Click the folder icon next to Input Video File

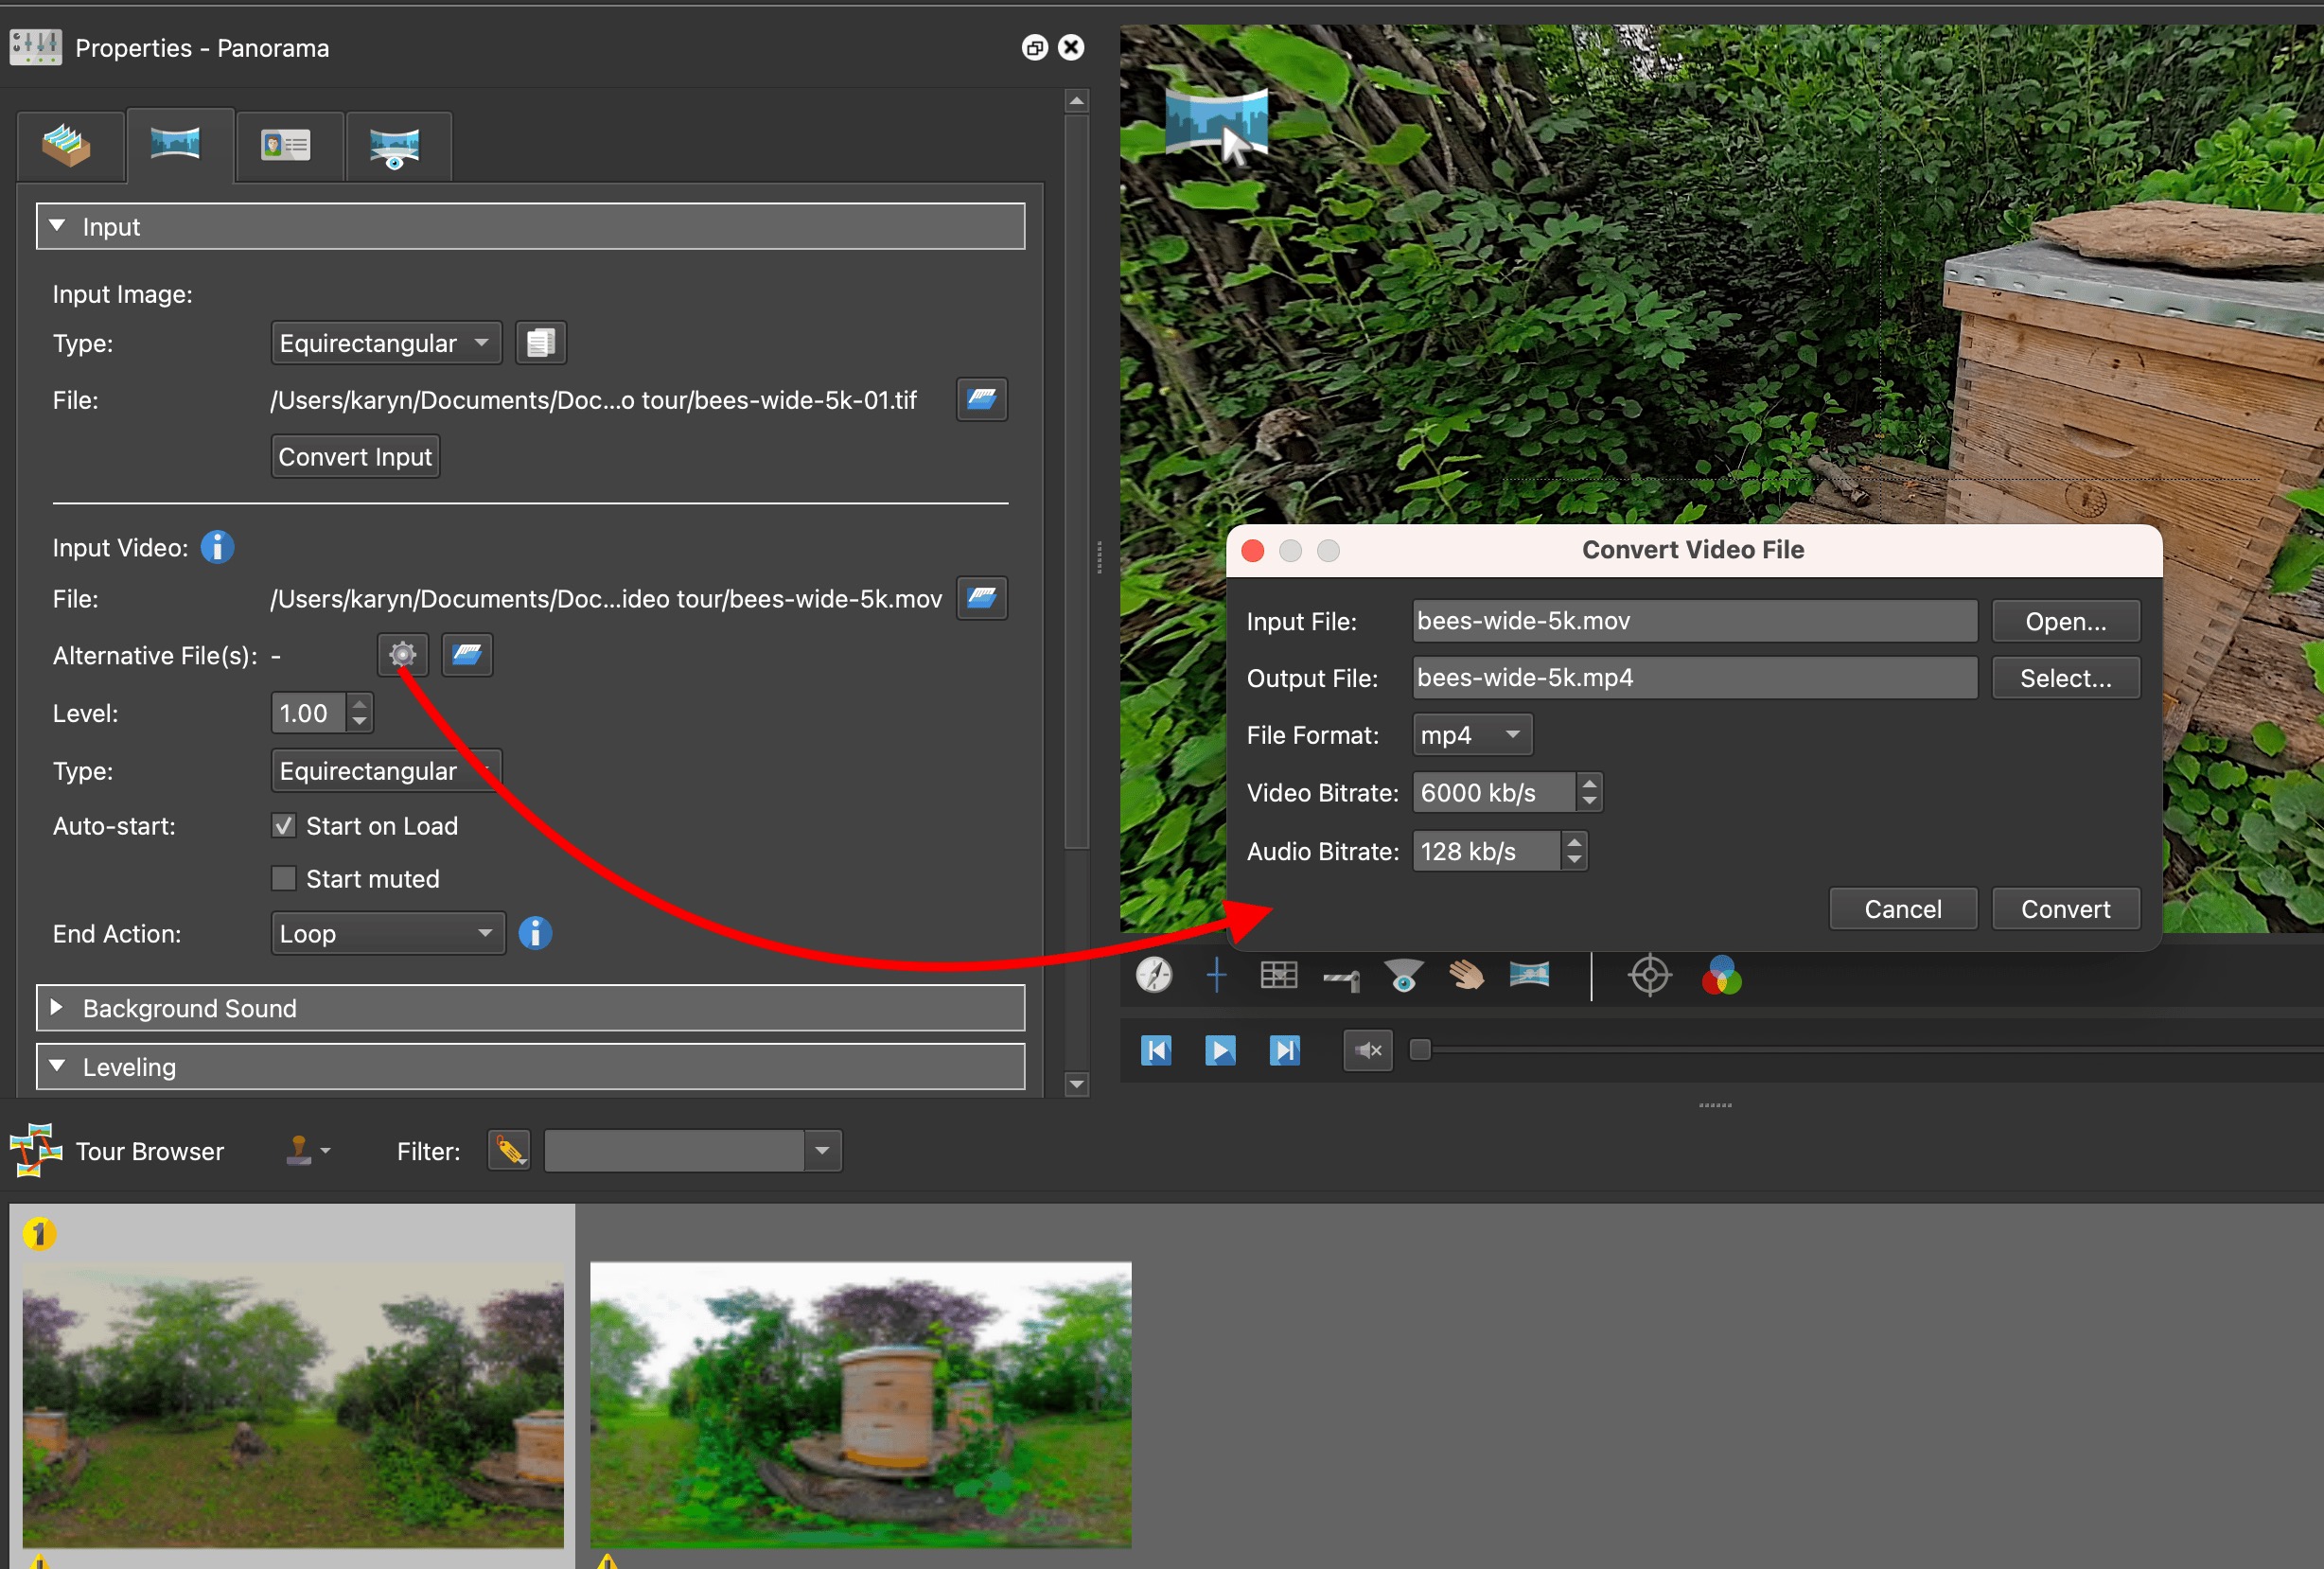coord(981,598)
